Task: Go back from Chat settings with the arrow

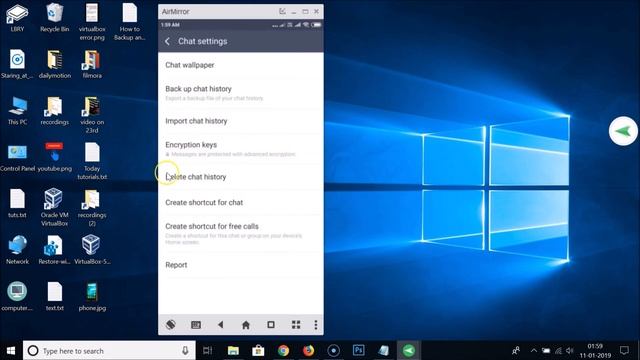Action: pos(167,41)
